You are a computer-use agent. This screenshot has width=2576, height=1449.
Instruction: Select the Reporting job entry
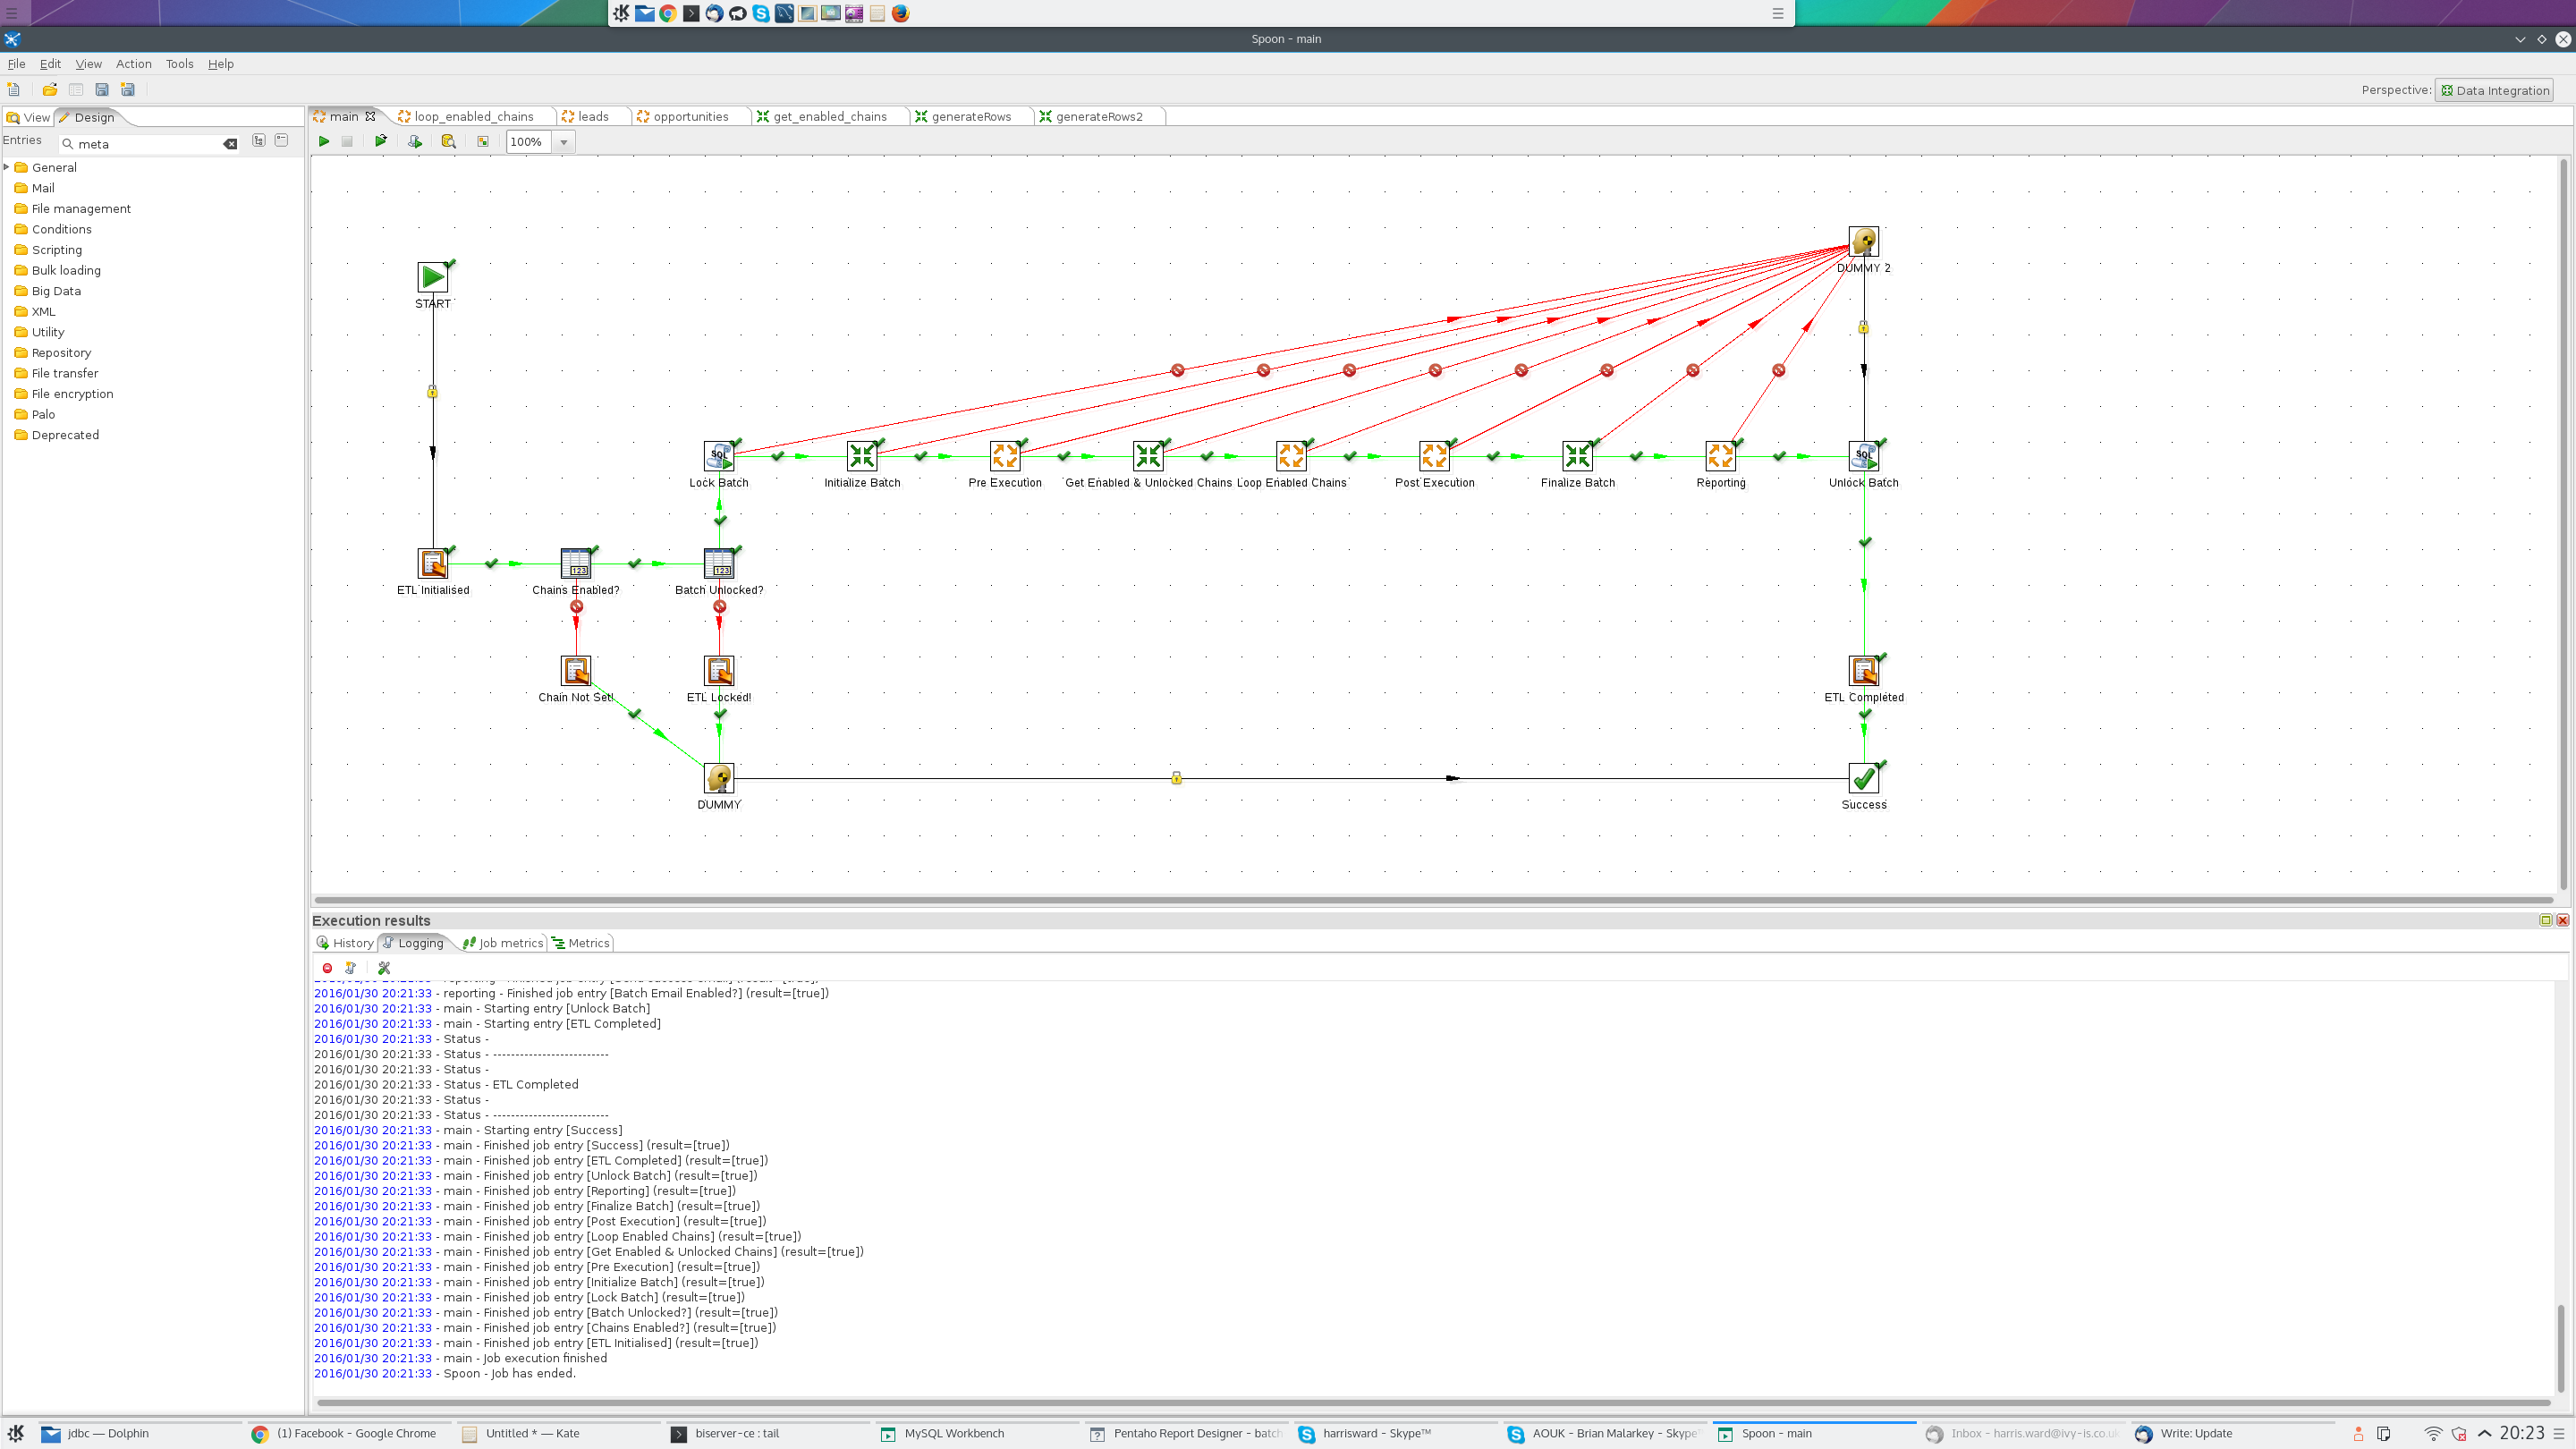(x=1720, y=456)
